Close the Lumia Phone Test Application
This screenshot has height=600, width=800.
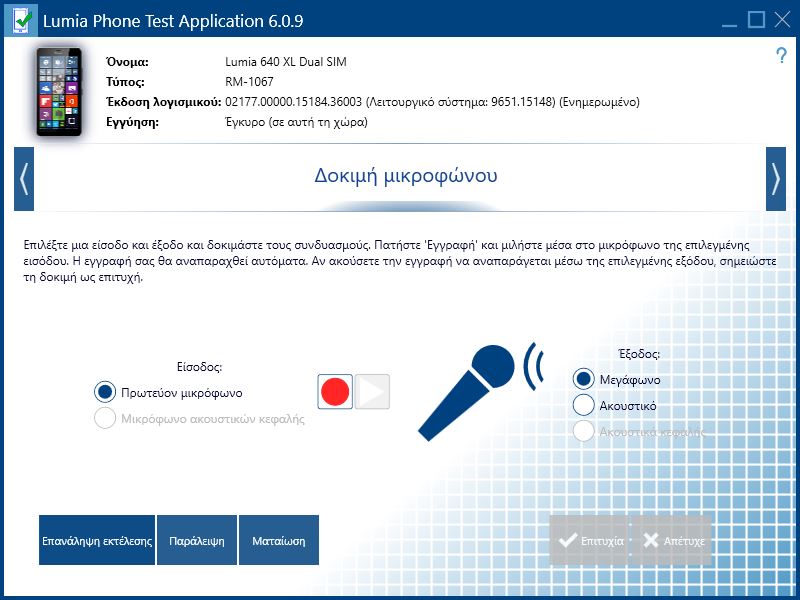[782, 20]
